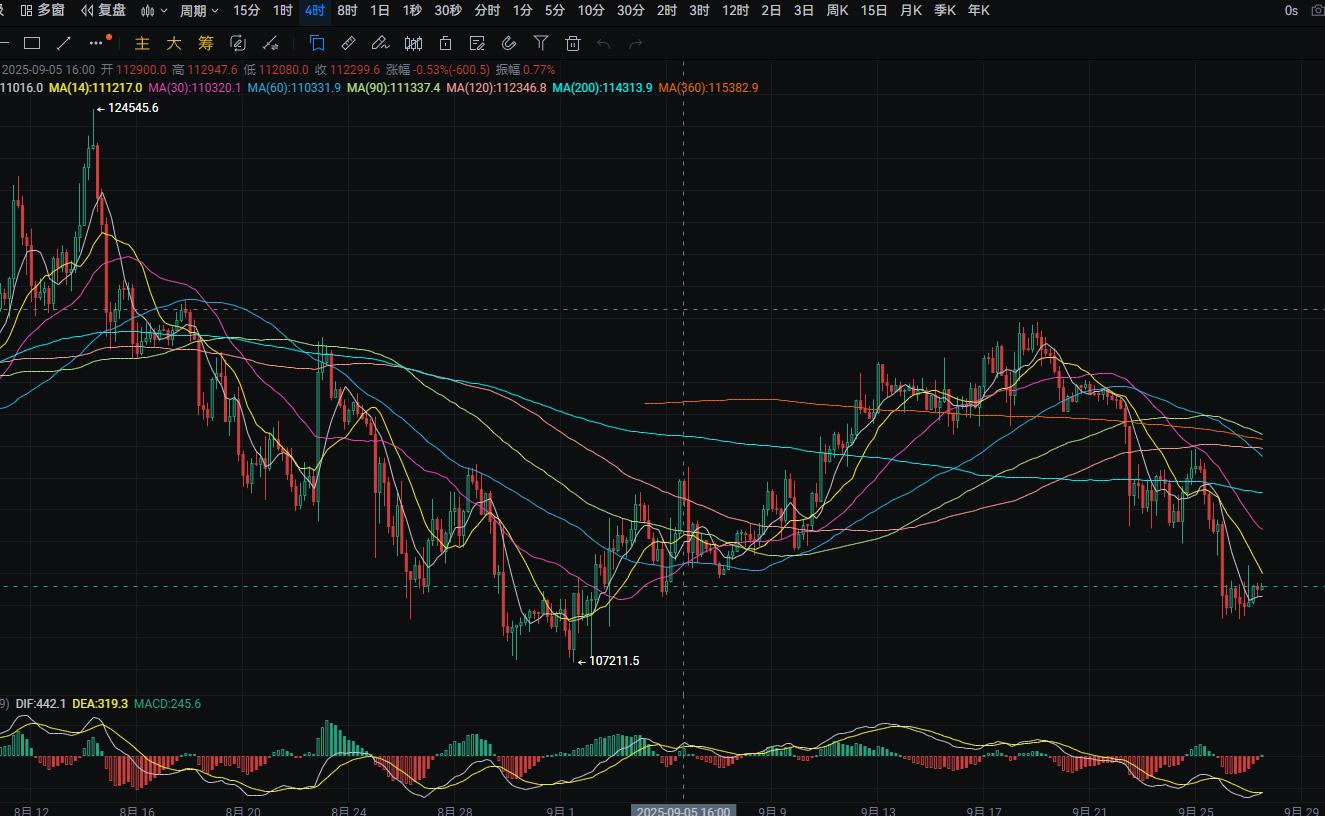The height and width of the screenshot is (816, 1325).
Task: Click the blue bookmark flag icon
Action: (x=317, y=43)
